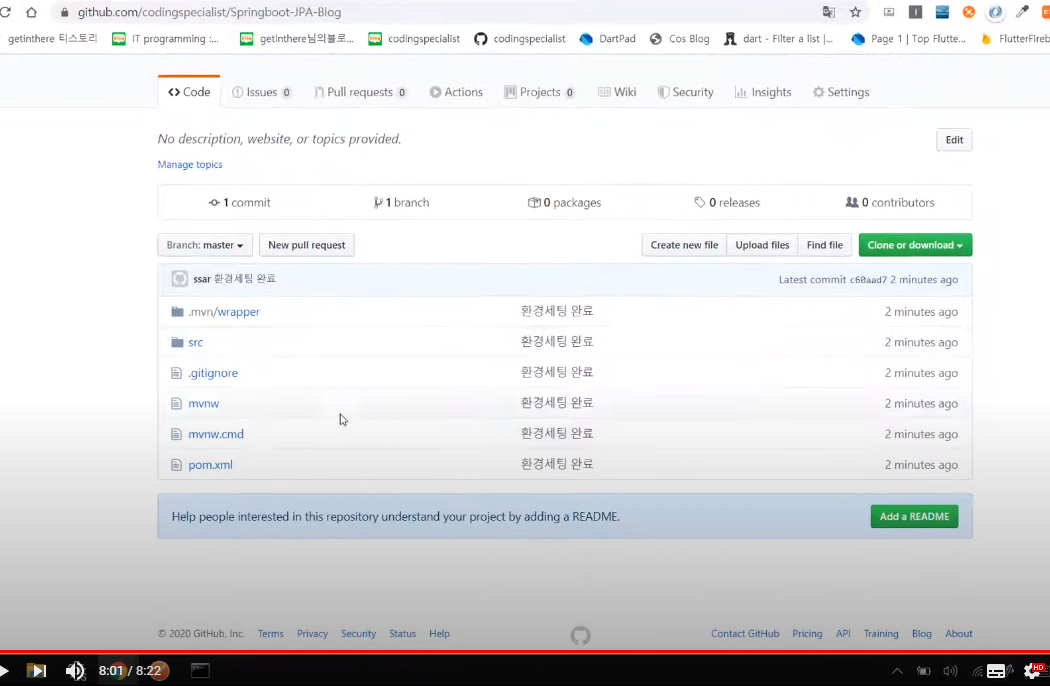Click the Create new file button
This screenshot has height=686, width=1050.
(x=684, y=245)
